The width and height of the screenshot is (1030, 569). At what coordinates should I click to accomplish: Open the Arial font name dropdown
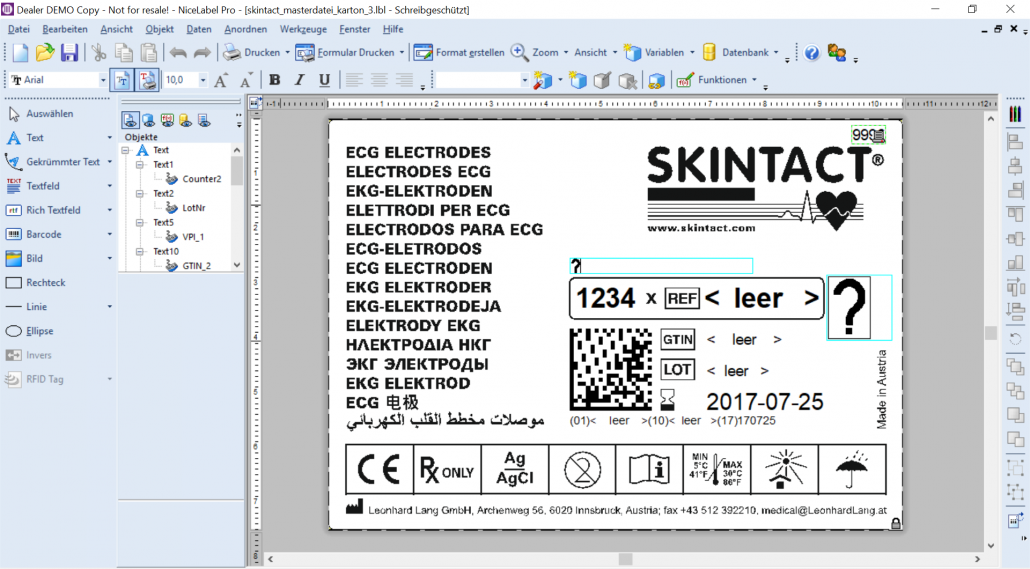point(102,80)
